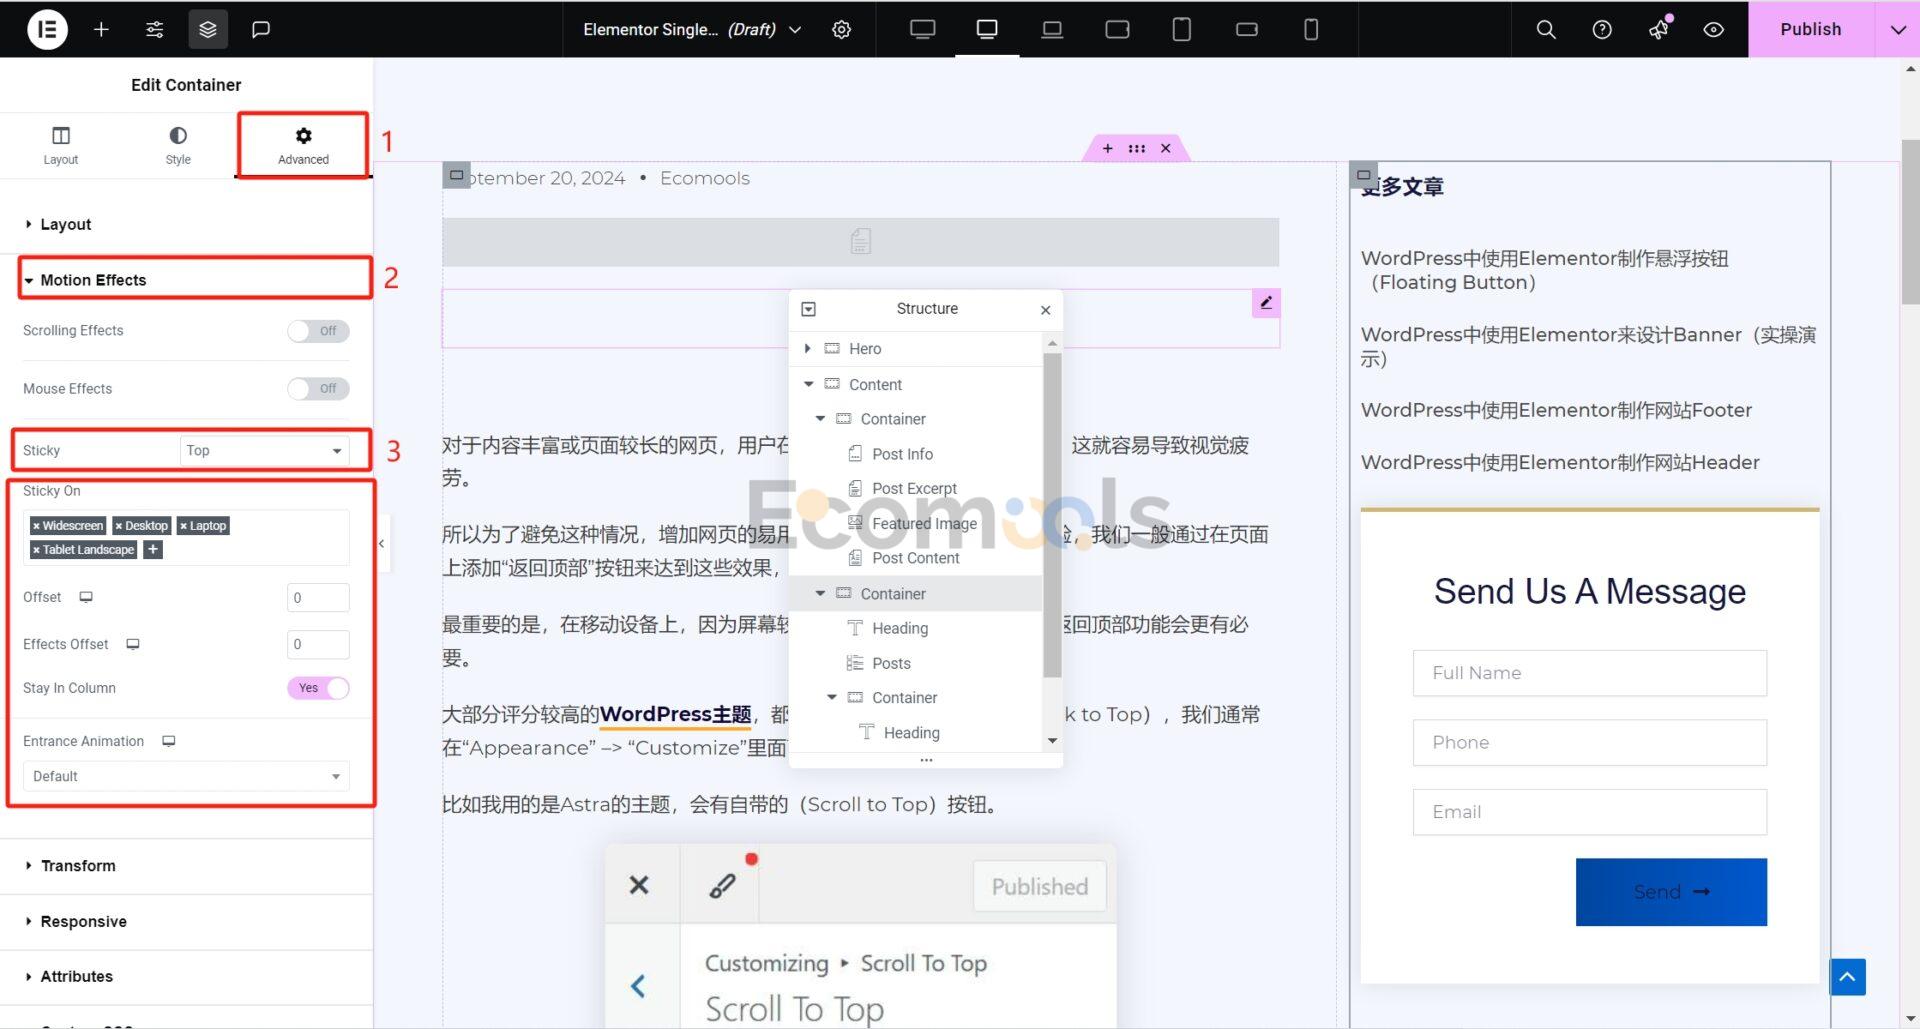Open the Elementor logo menu
Image resolution: width=1920 pixels, height=1029 pixels.
(x=47, y=29)
